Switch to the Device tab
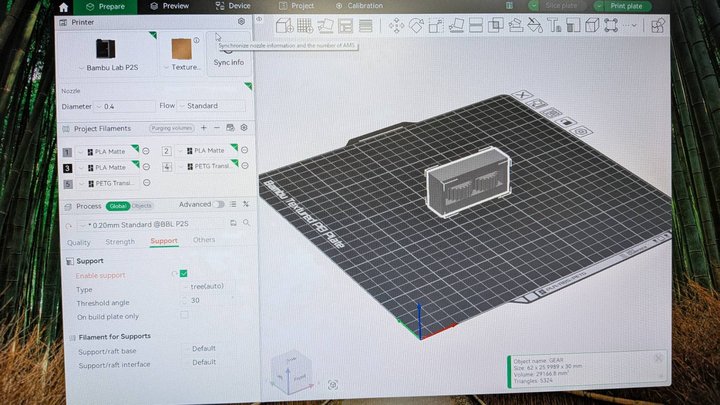This screenshot has width=720, height=405. click(x=233, y=6)
